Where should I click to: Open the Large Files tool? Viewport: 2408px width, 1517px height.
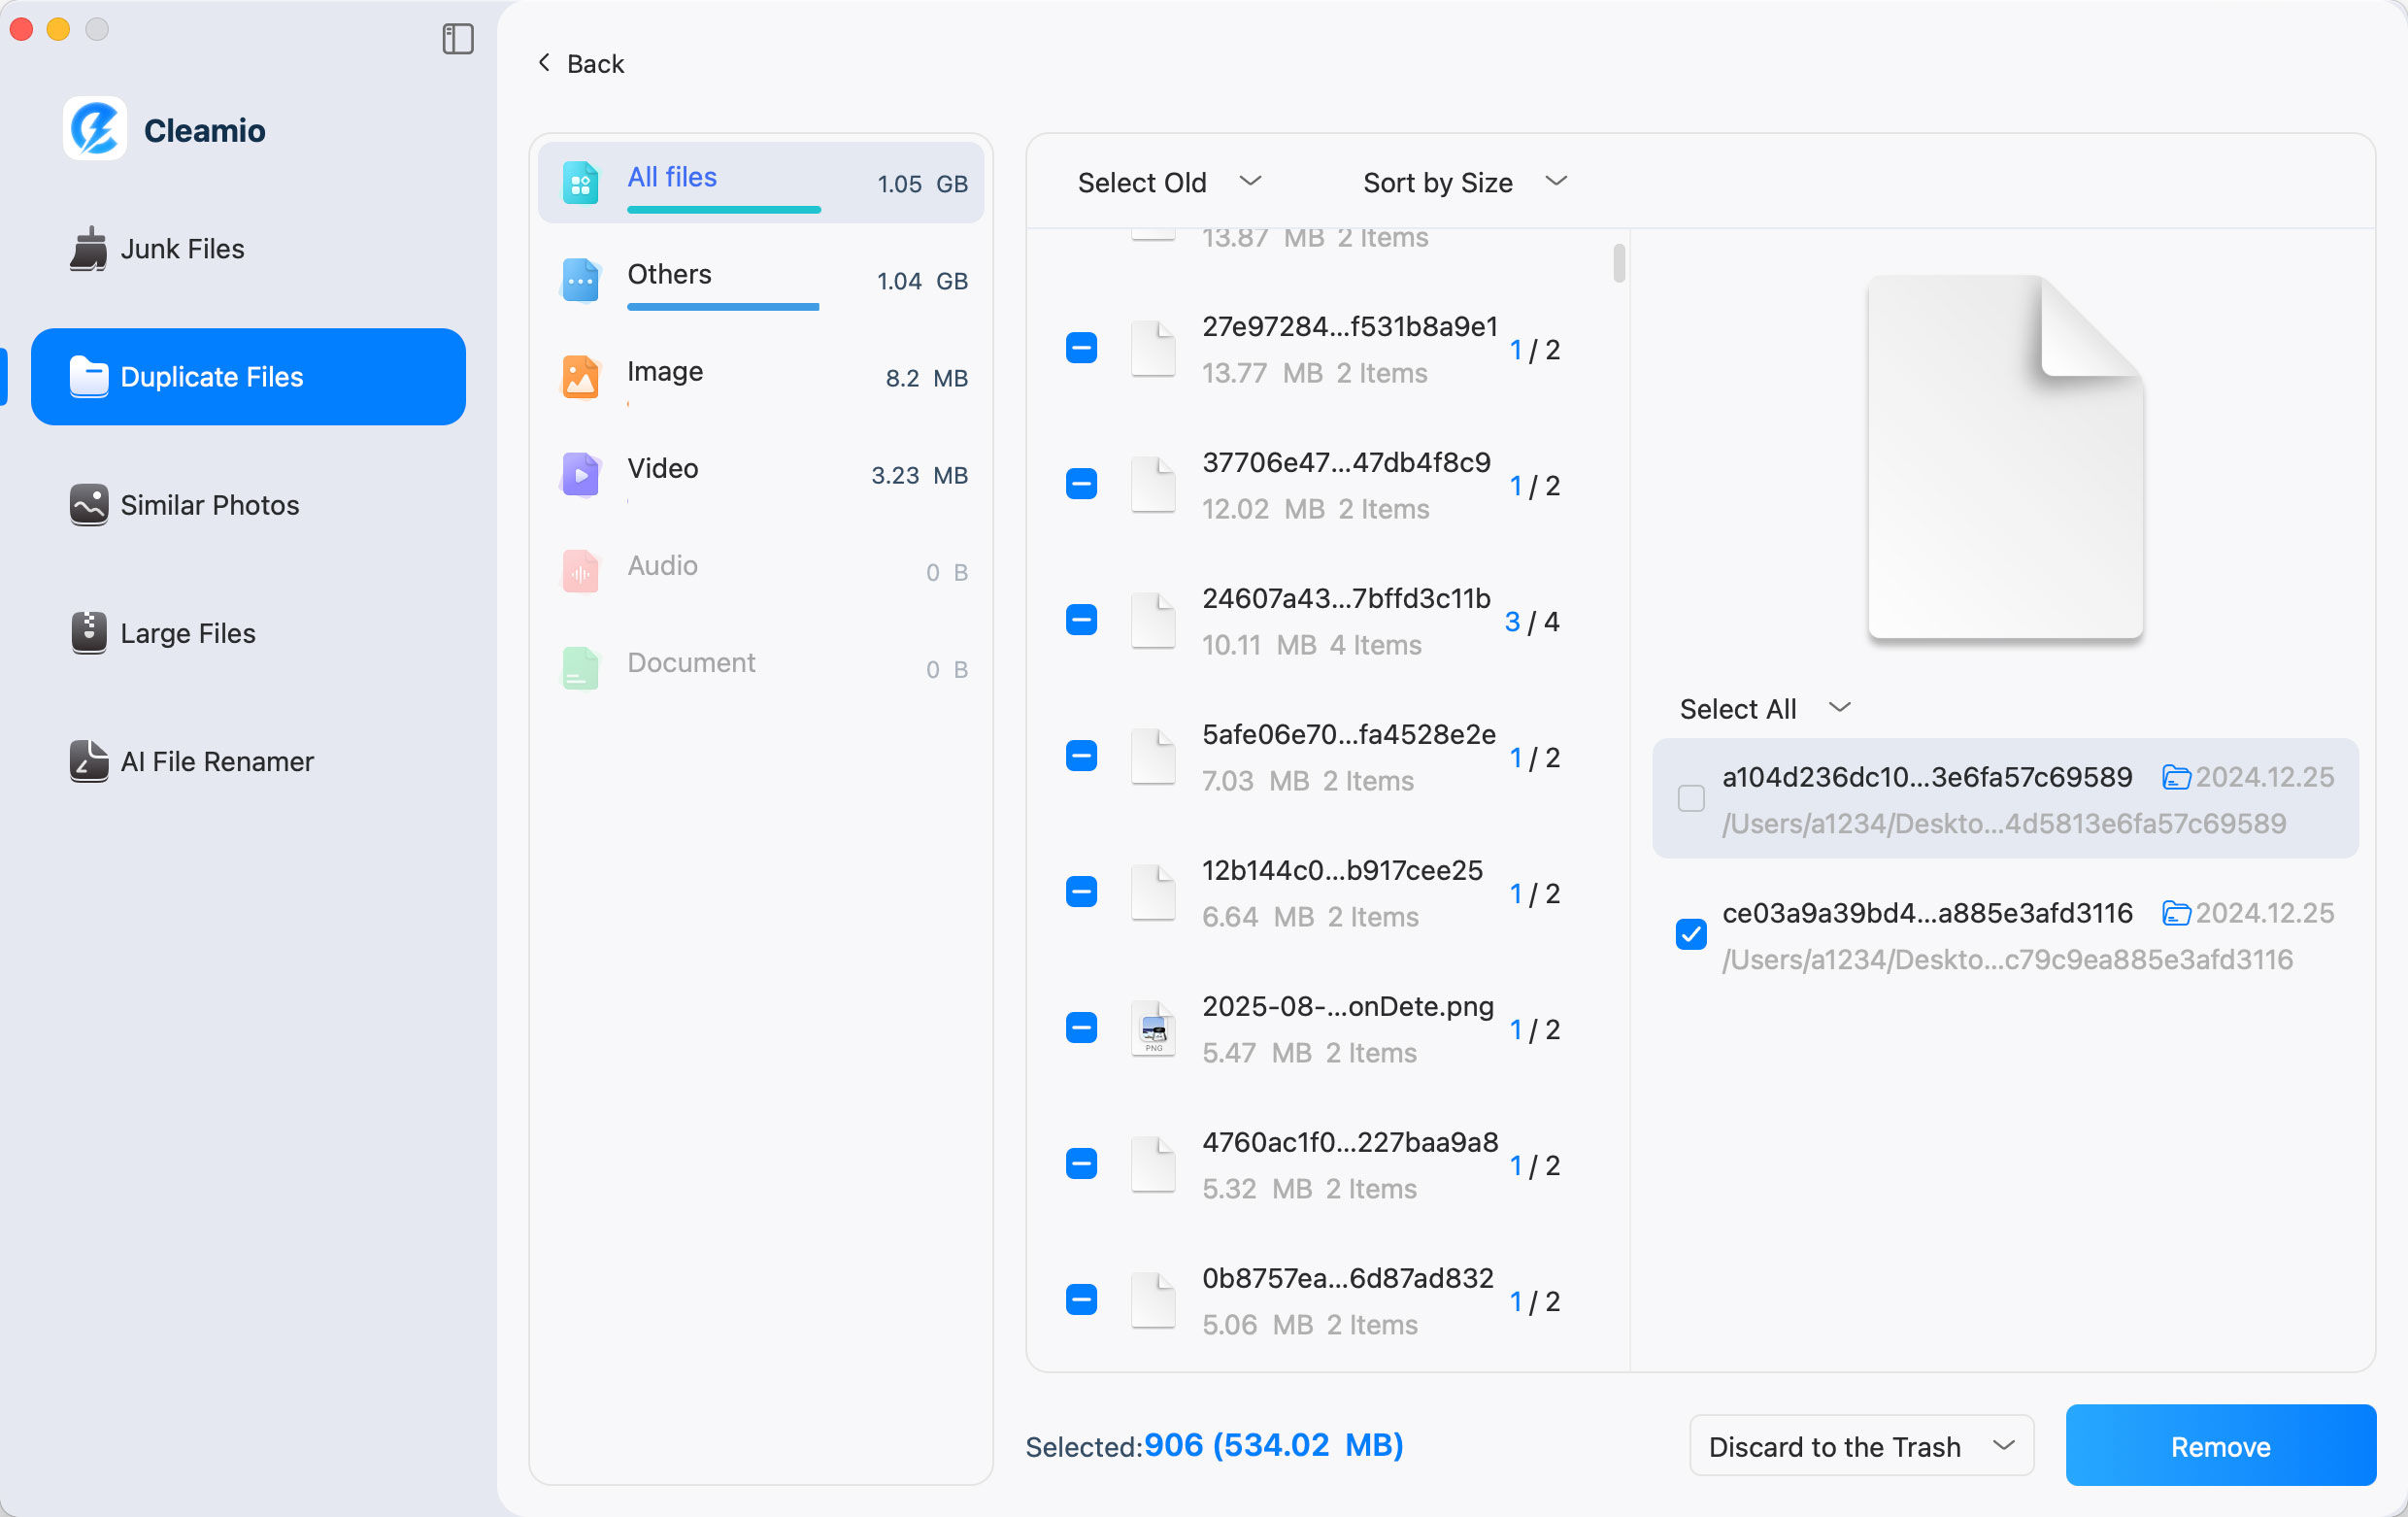point(187,633)
